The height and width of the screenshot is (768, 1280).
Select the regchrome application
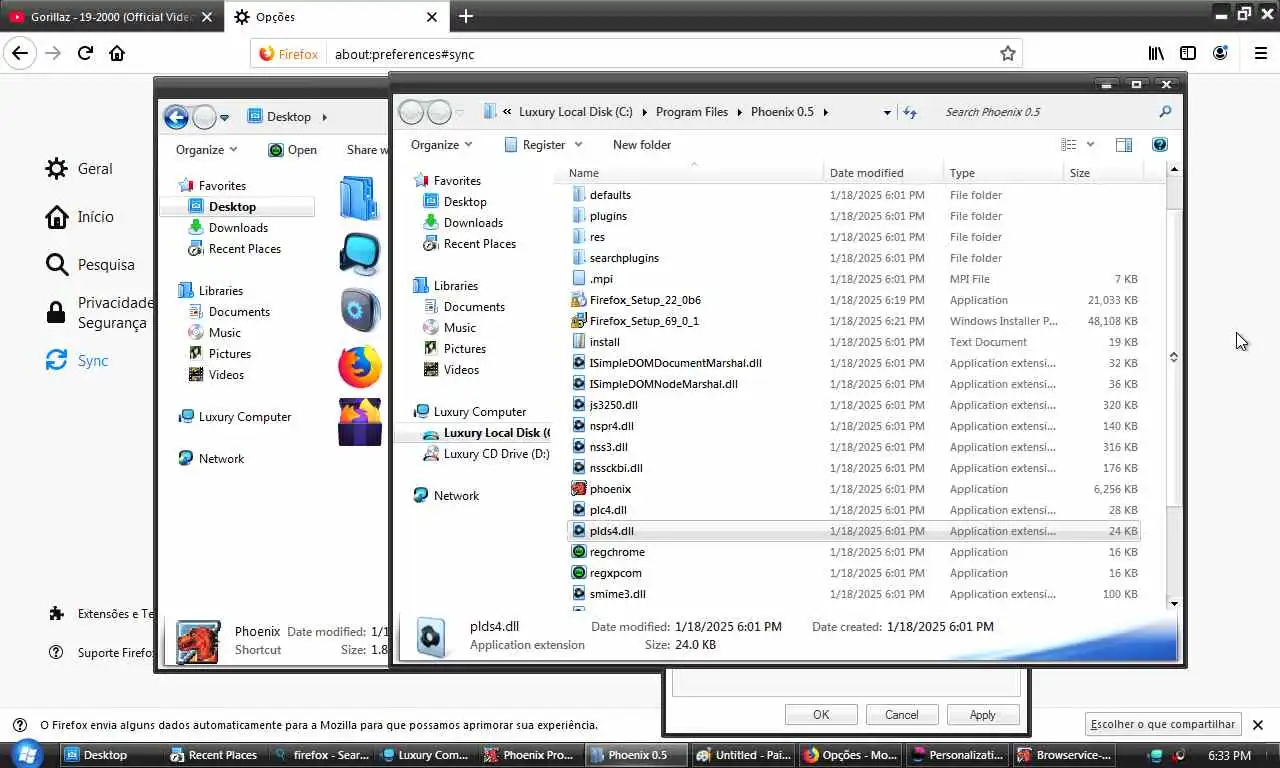tap(617, 552)
